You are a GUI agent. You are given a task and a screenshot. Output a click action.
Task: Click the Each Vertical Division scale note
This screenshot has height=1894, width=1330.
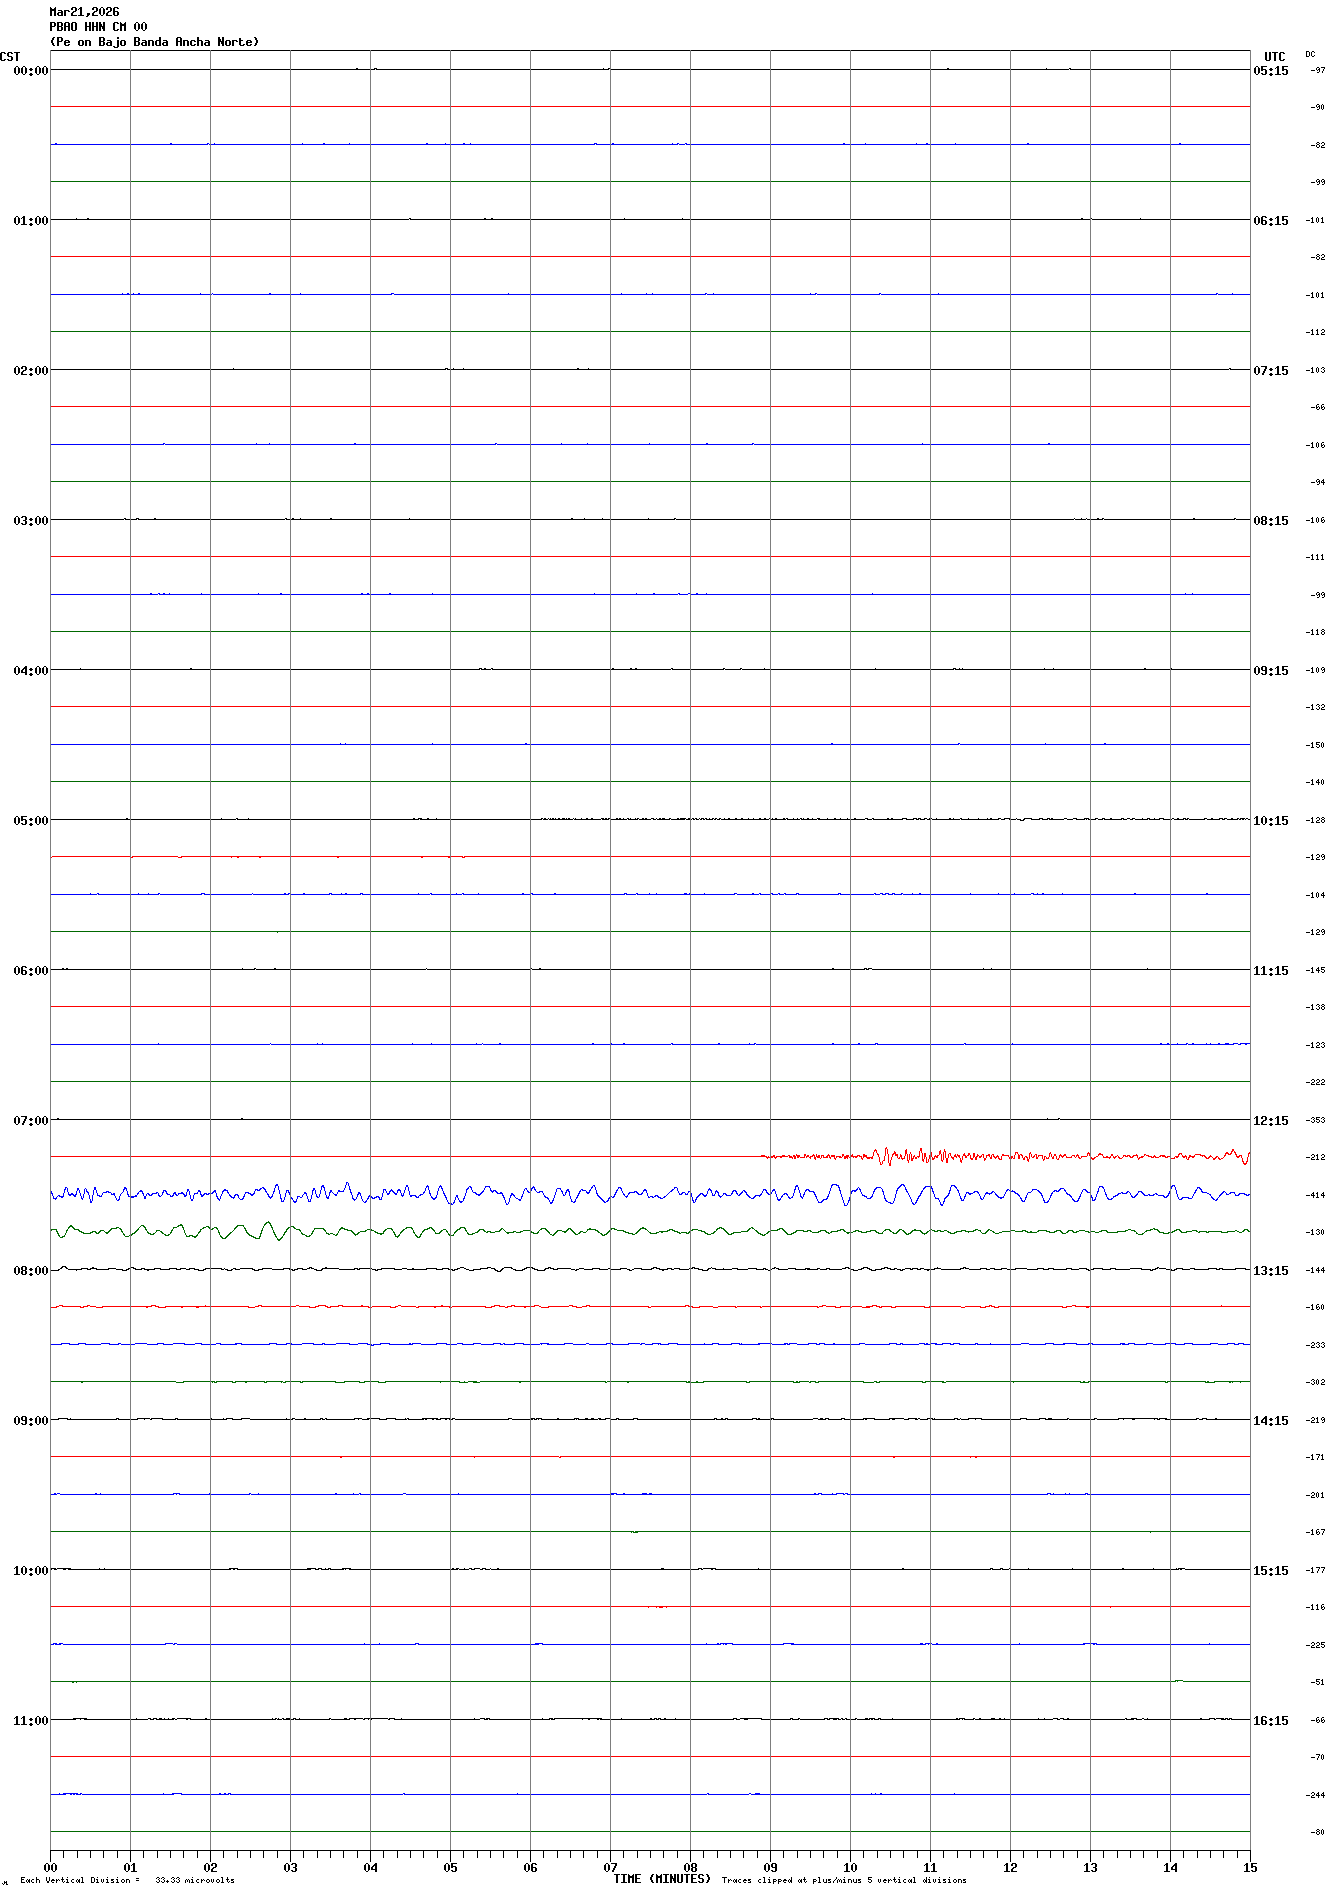[127, 1880]
